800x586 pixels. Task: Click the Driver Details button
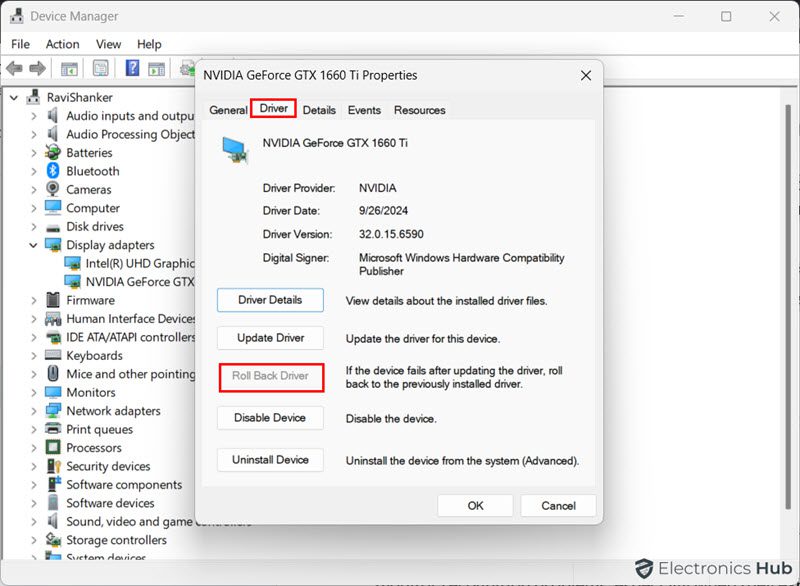270,299
